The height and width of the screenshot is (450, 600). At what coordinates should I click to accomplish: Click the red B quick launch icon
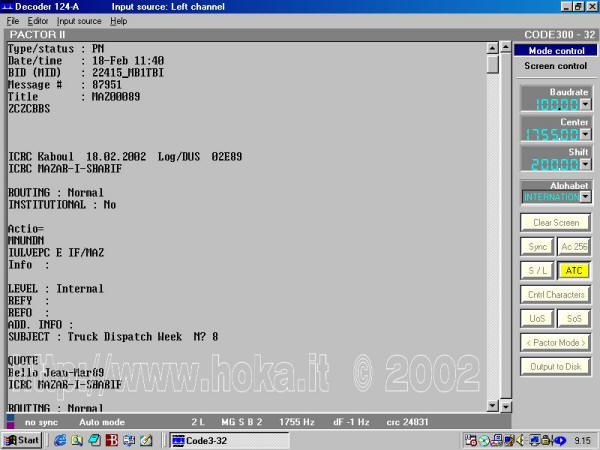[112, 440]
